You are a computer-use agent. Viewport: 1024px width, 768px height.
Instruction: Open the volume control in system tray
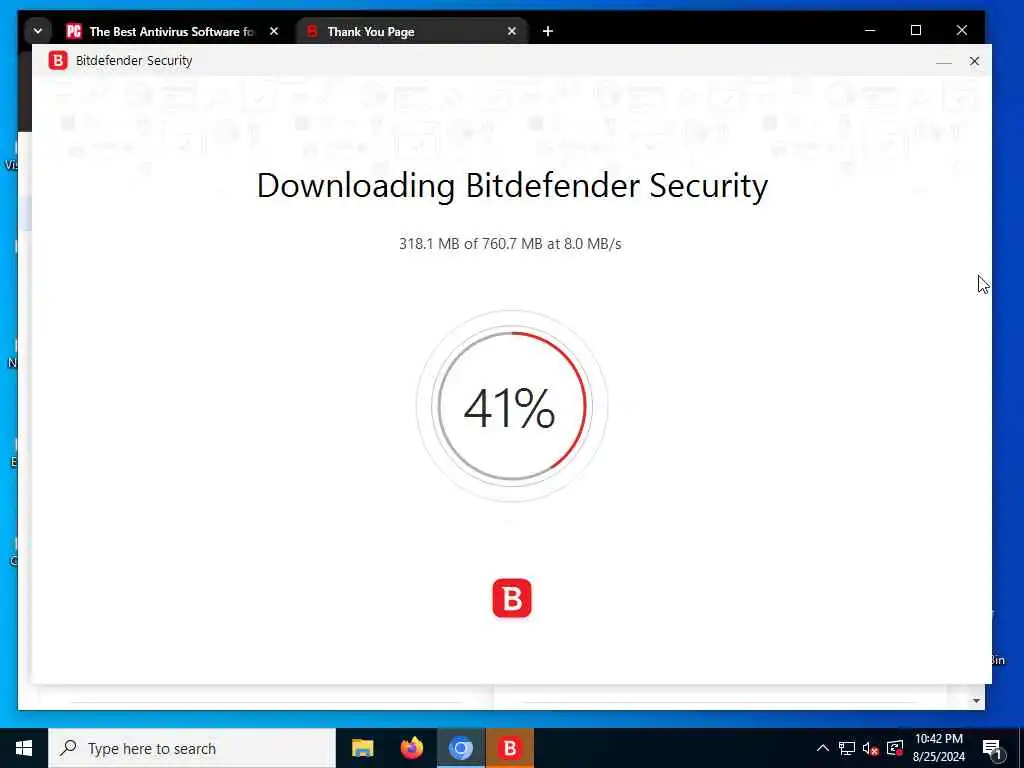click(x=870, y=748)
